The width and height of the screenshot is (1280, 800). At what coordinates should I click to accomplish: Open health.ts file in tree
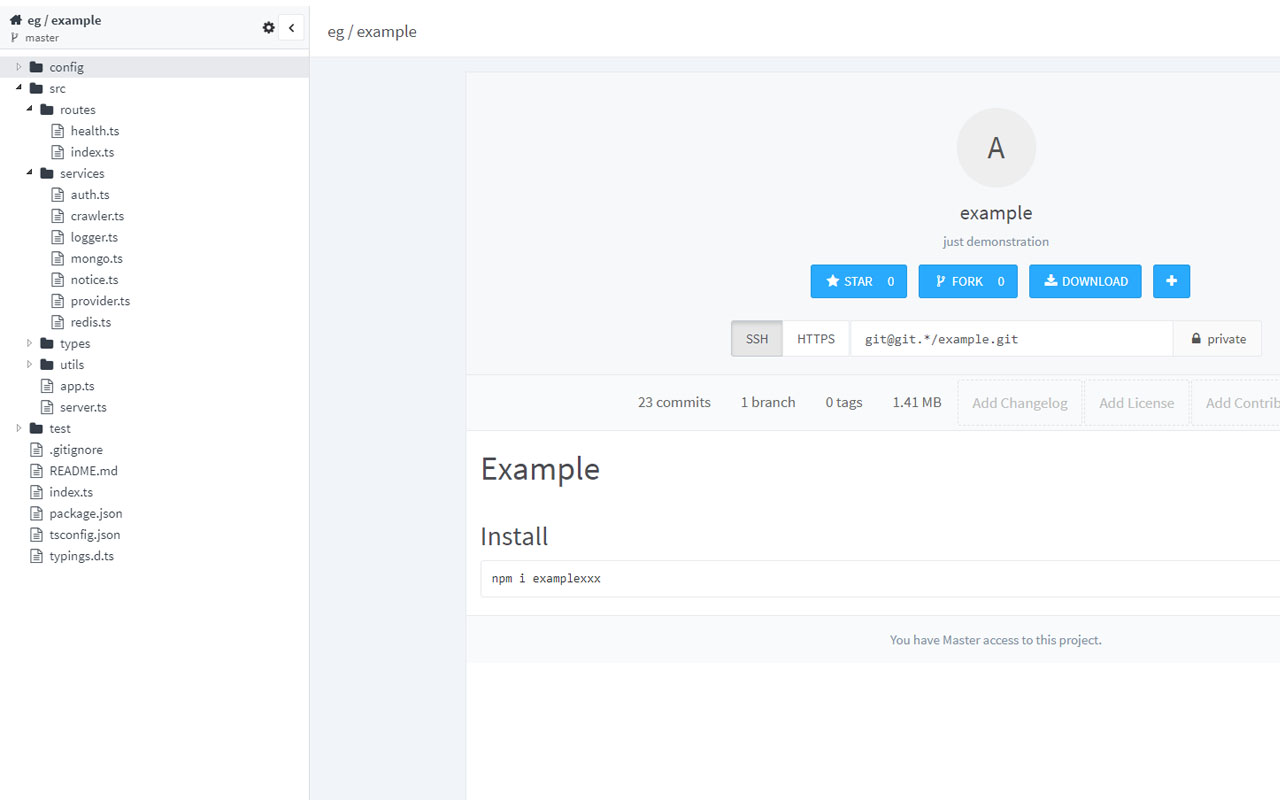click(x=95, y=131)
